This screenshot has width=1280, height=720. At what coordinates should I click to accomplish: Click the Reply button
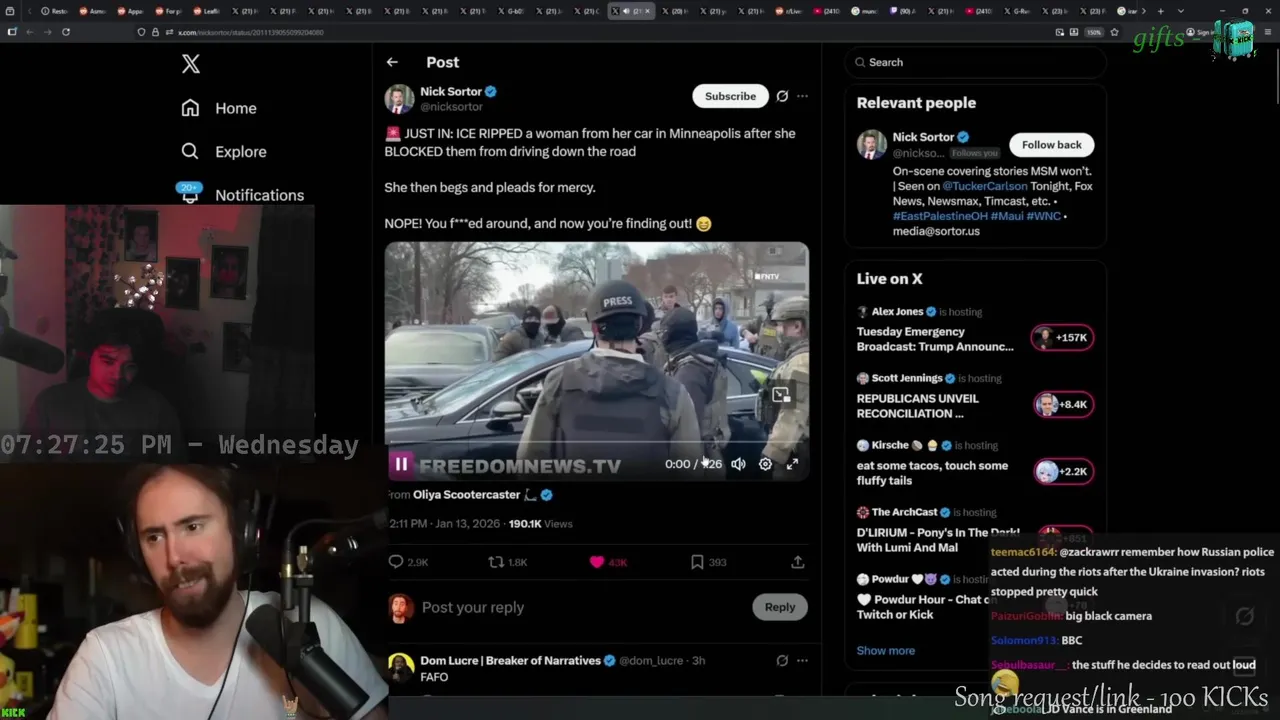tap(780, 607)
